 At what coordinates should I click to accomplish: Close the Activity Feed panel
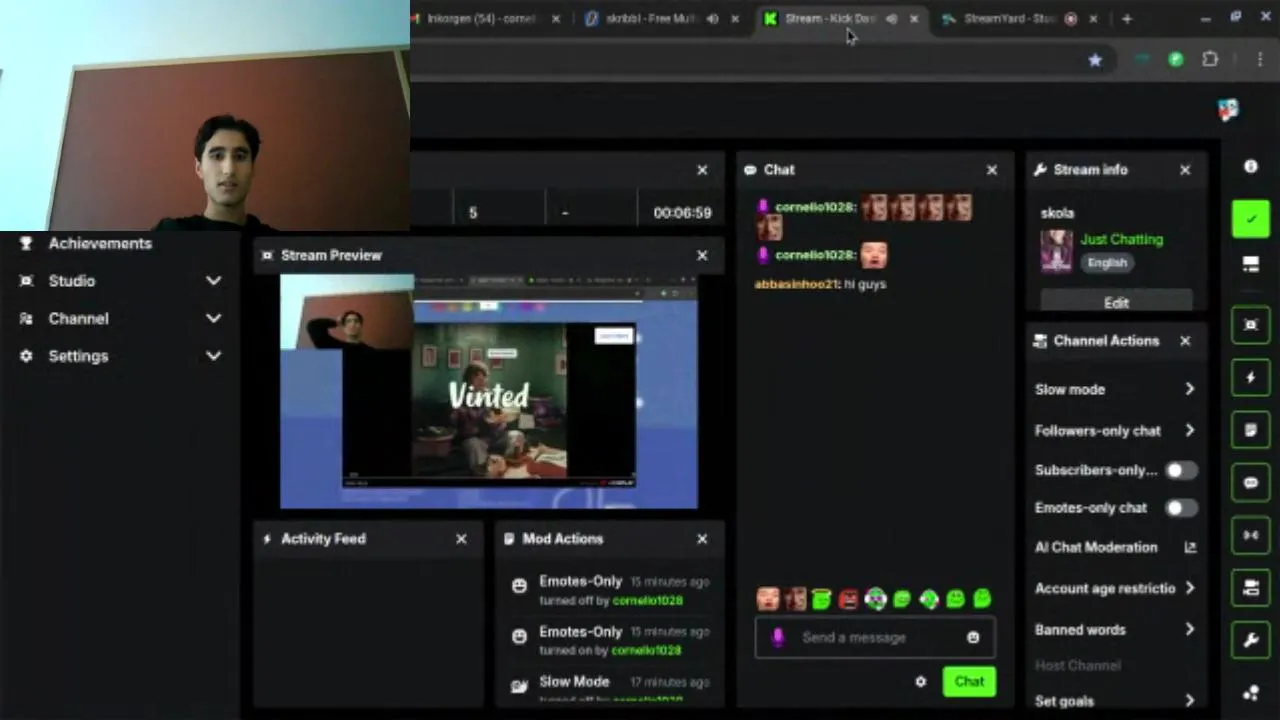[x=461, y=539]
